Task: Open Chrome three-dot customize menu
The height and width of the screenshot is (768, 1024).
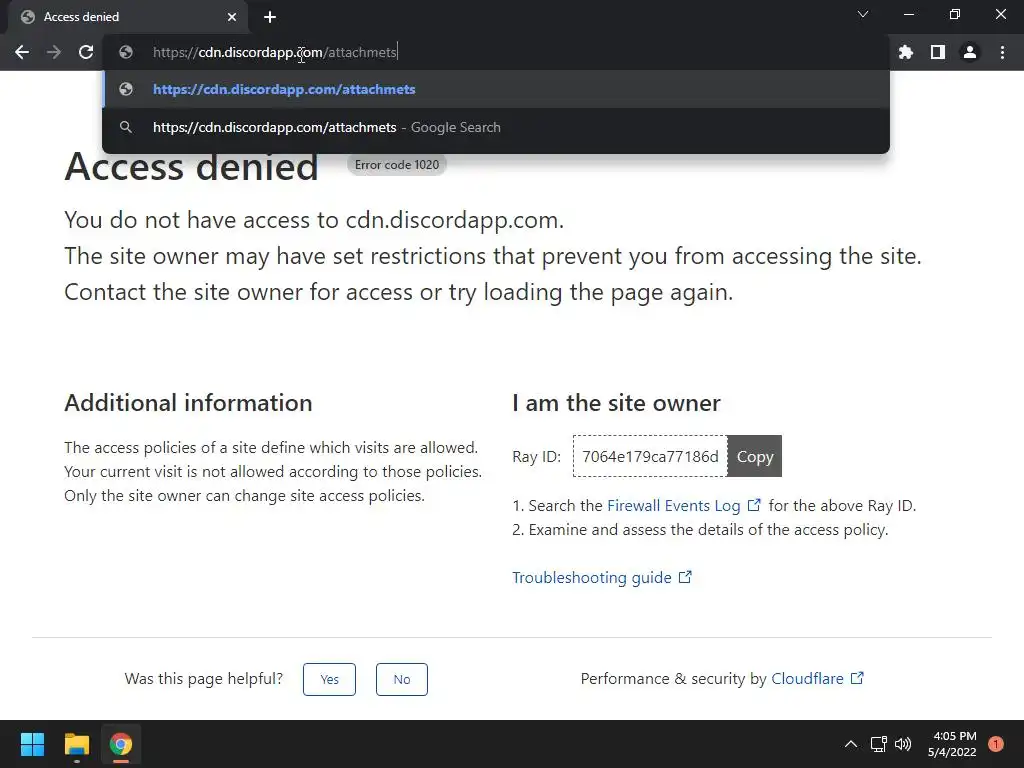Action: [x=1002, y=52]
